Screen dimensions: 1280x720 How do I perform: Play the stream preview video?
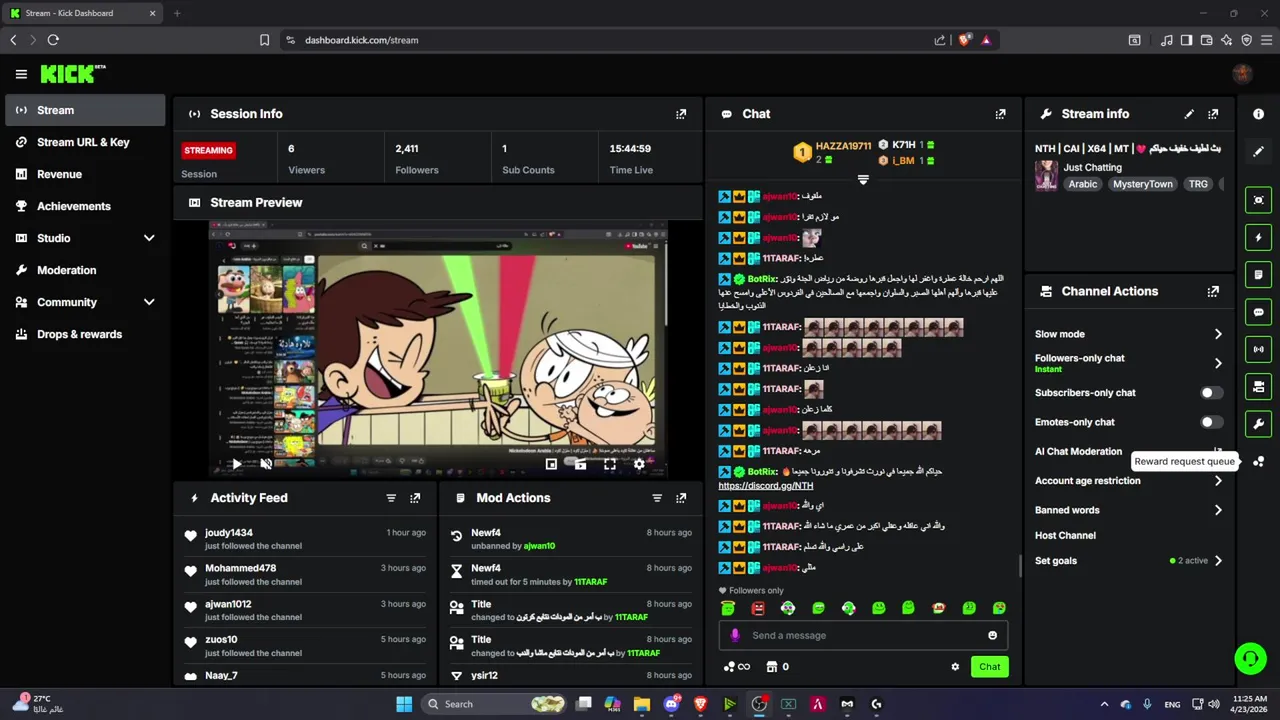coord(236,464)
